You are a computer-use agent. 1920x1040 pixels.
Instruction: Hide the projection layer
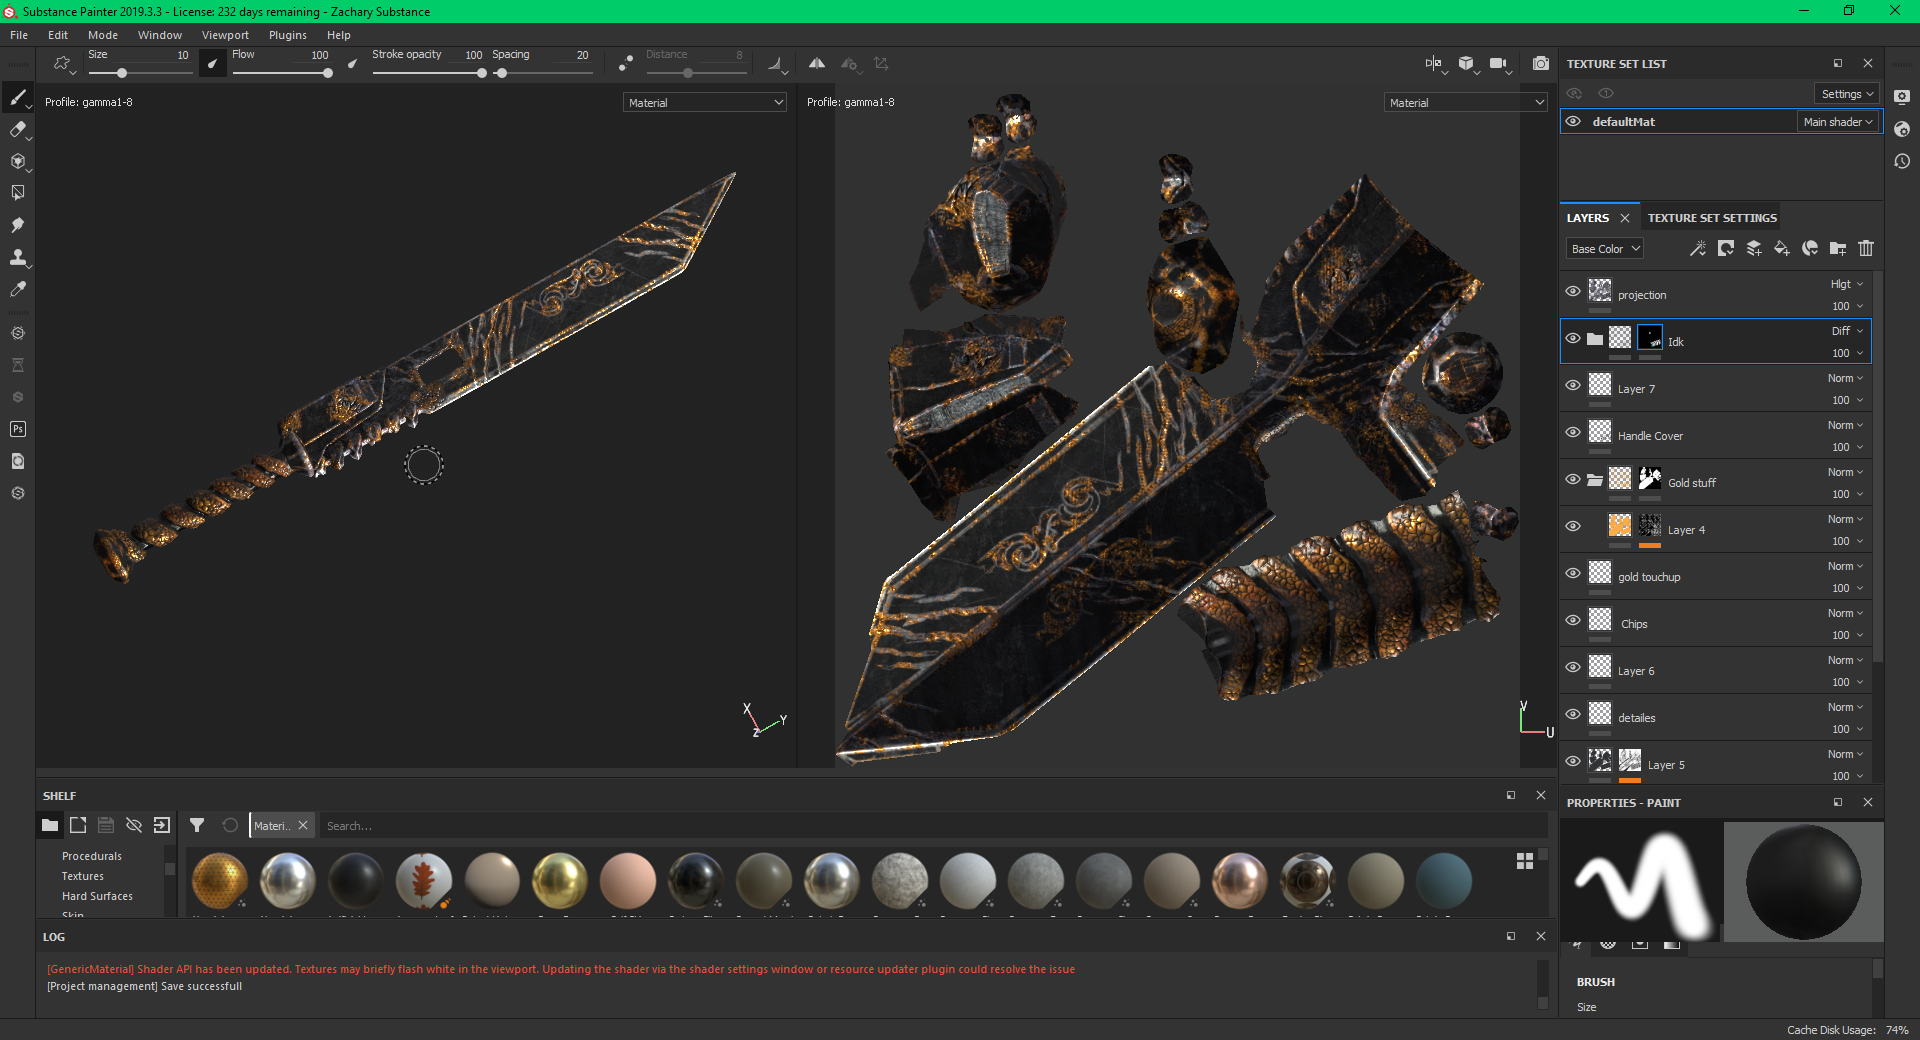(x=1573, y=291)
